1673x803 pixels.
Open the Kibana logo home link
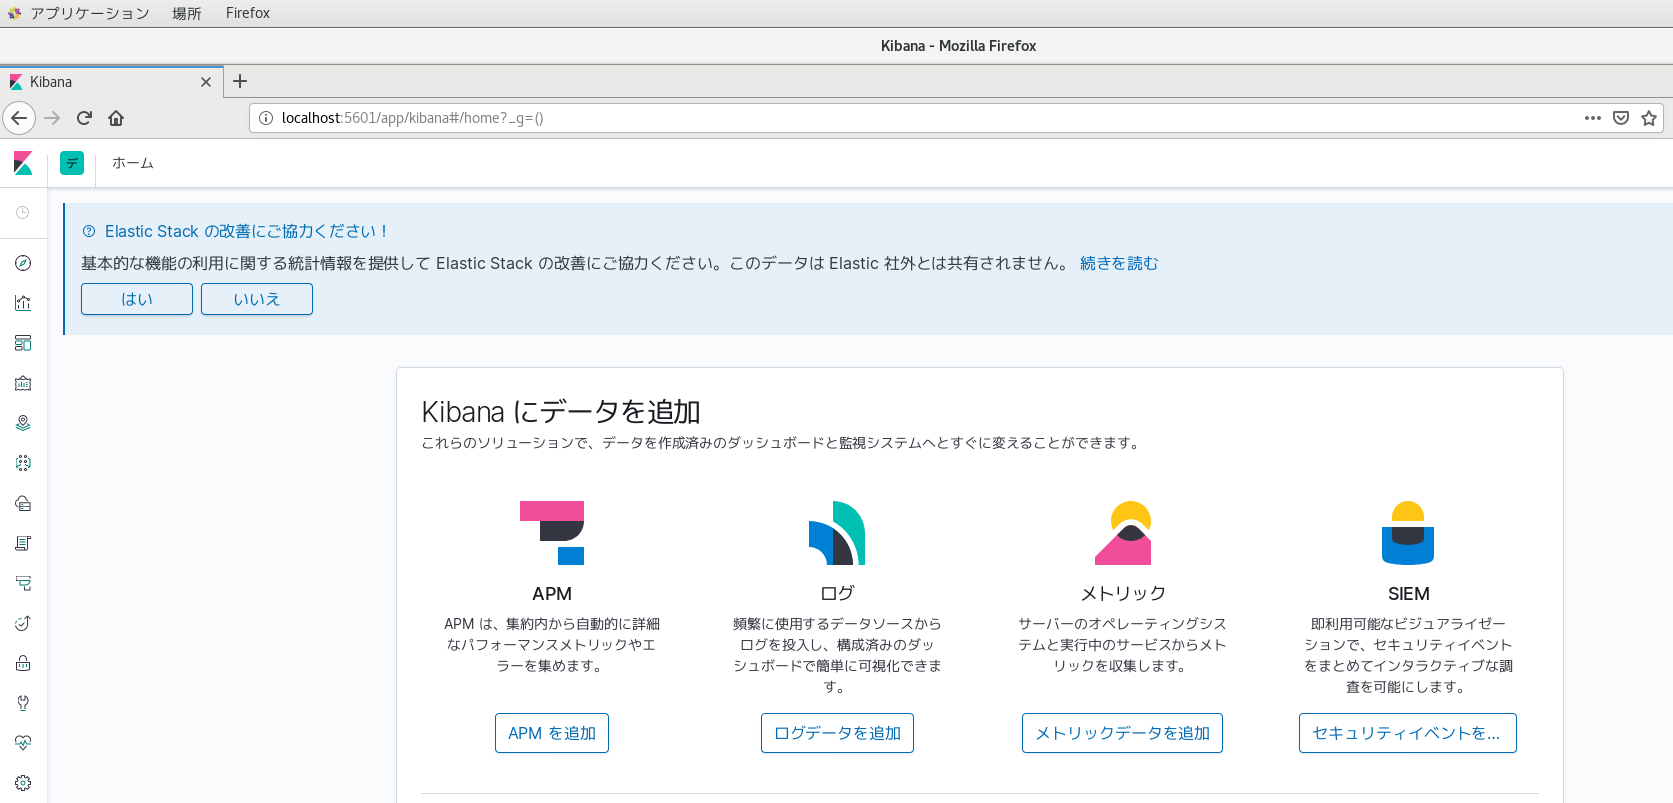pos(23,163)
